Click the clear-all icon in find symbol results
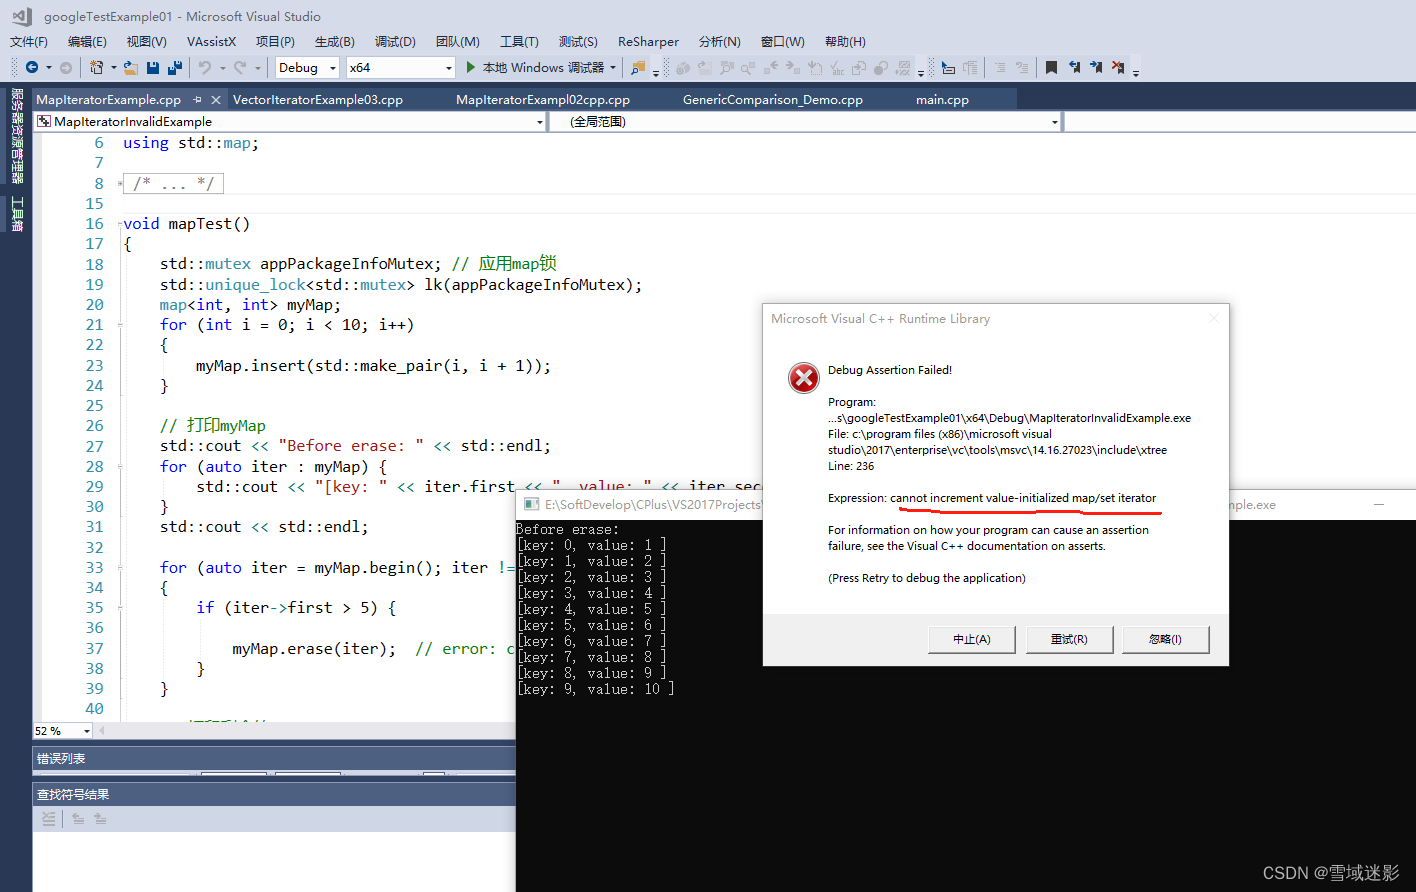The height and width of the screenshot is (892, 1416). point(48,818)
